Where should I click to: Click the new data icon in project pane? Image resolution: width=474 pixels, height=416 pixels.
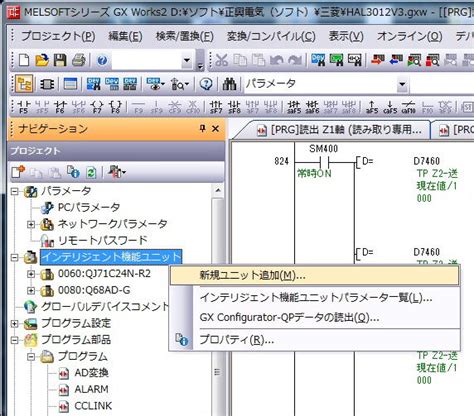pyautogui.click(x=18, y=172)
